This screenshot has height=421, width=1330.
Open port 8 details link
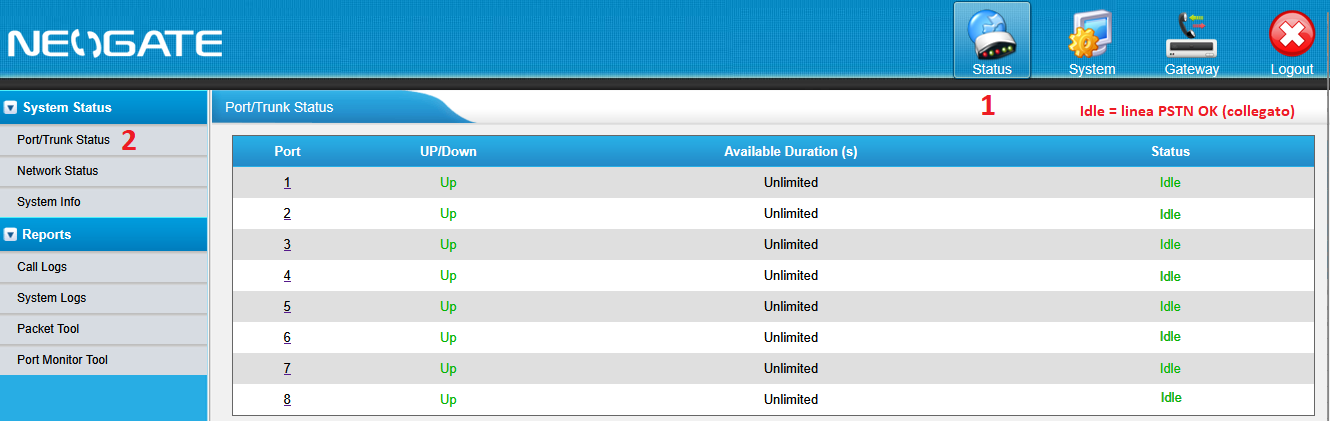pyautogui.click(x=287, y=399)
